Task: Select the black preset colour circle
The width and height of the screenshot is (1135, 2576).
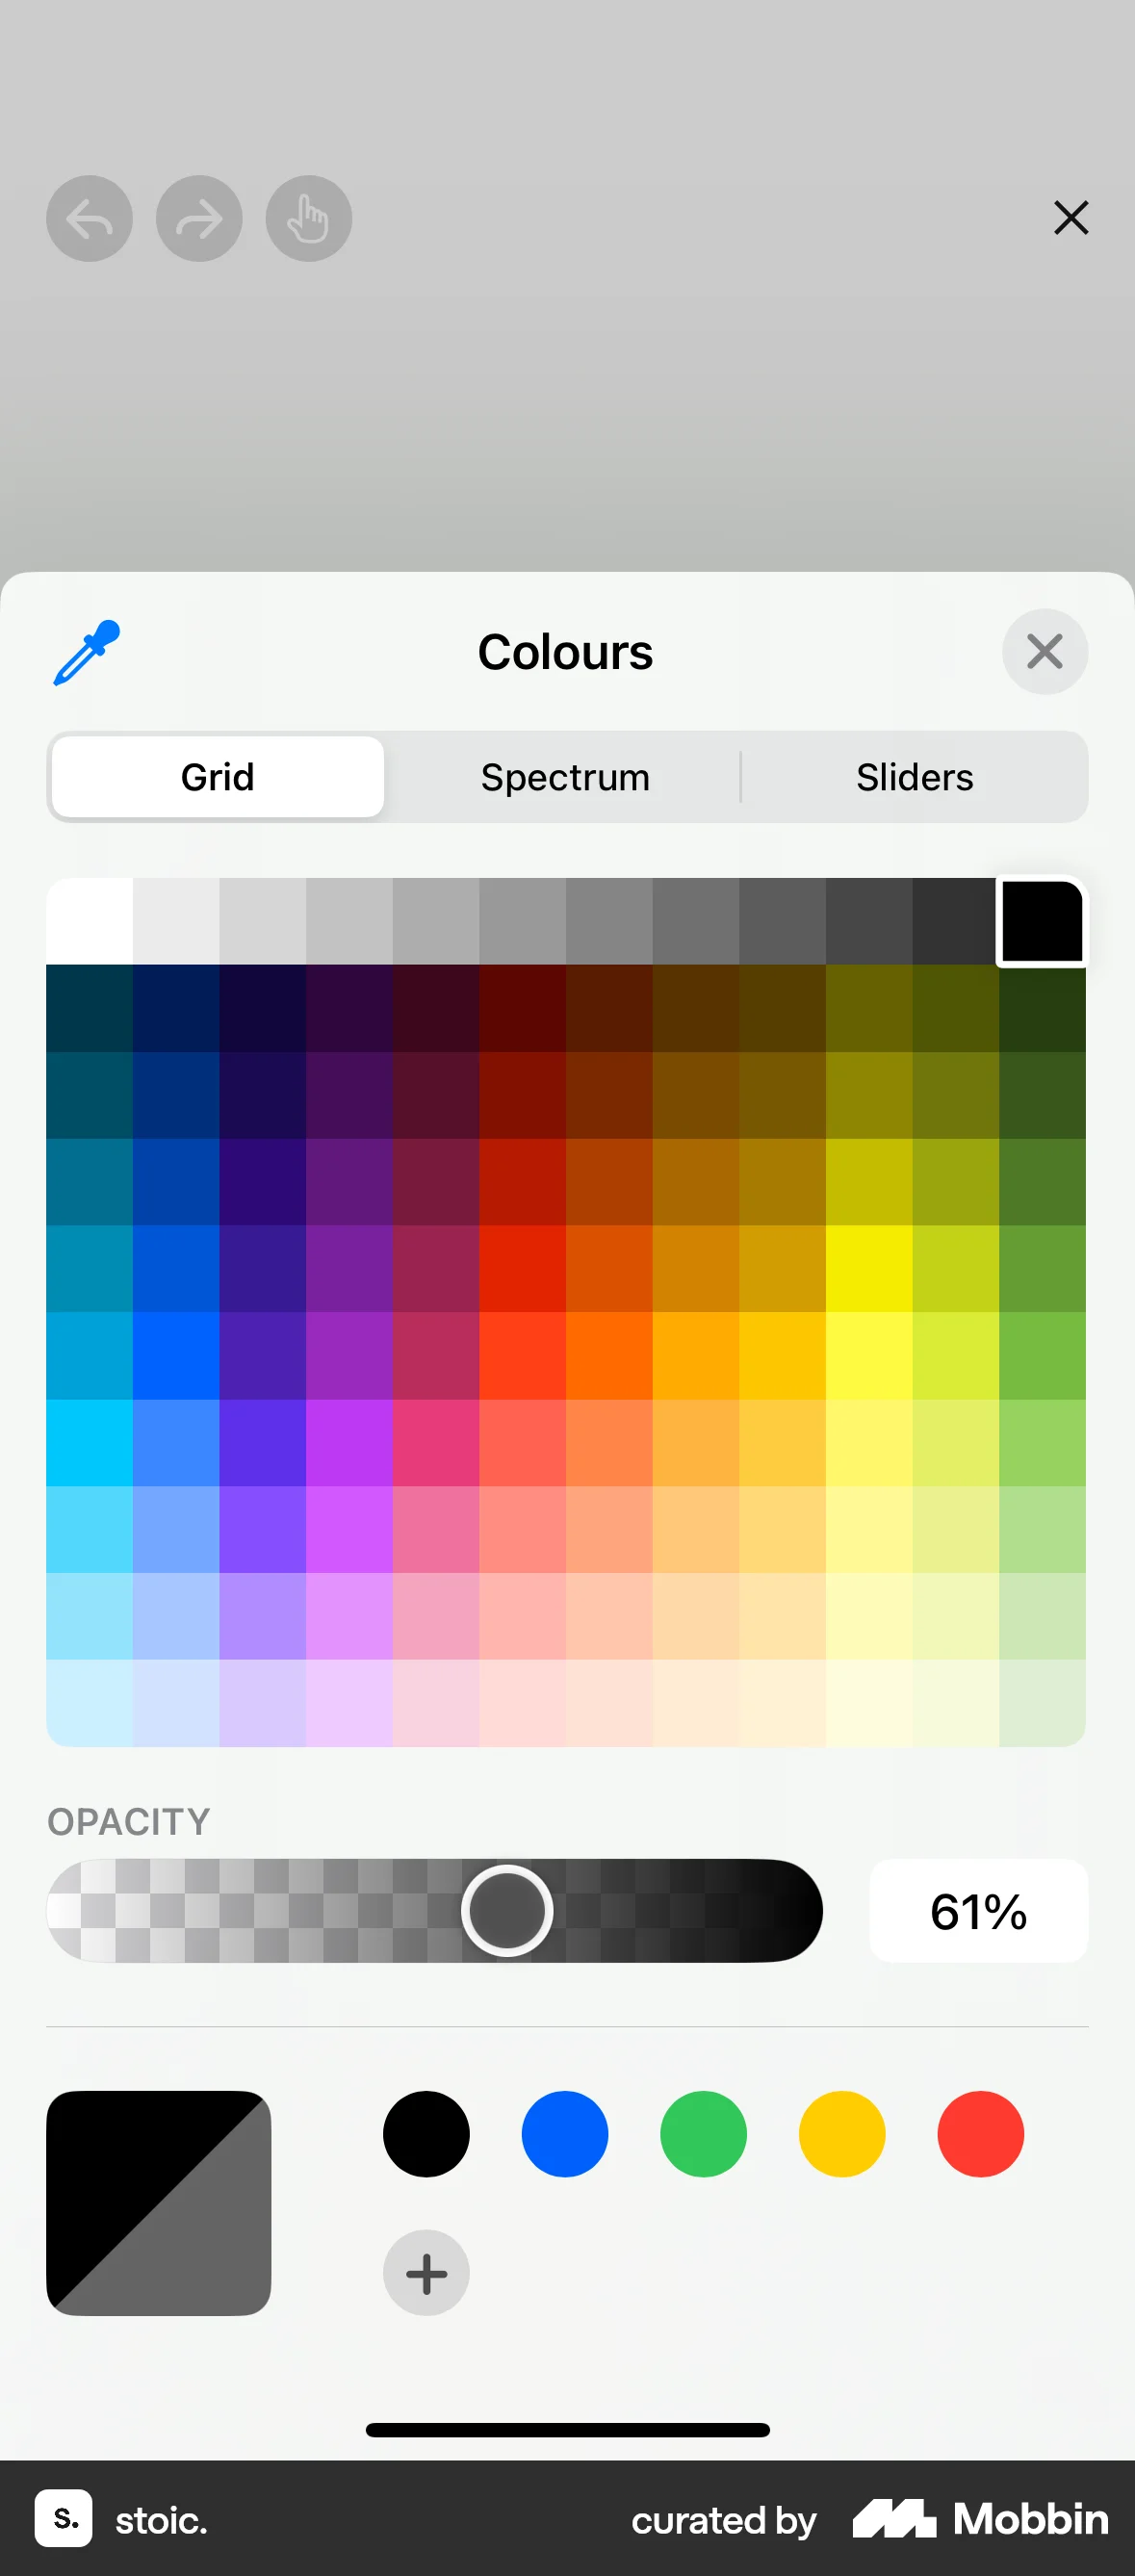Action: 425,2133
